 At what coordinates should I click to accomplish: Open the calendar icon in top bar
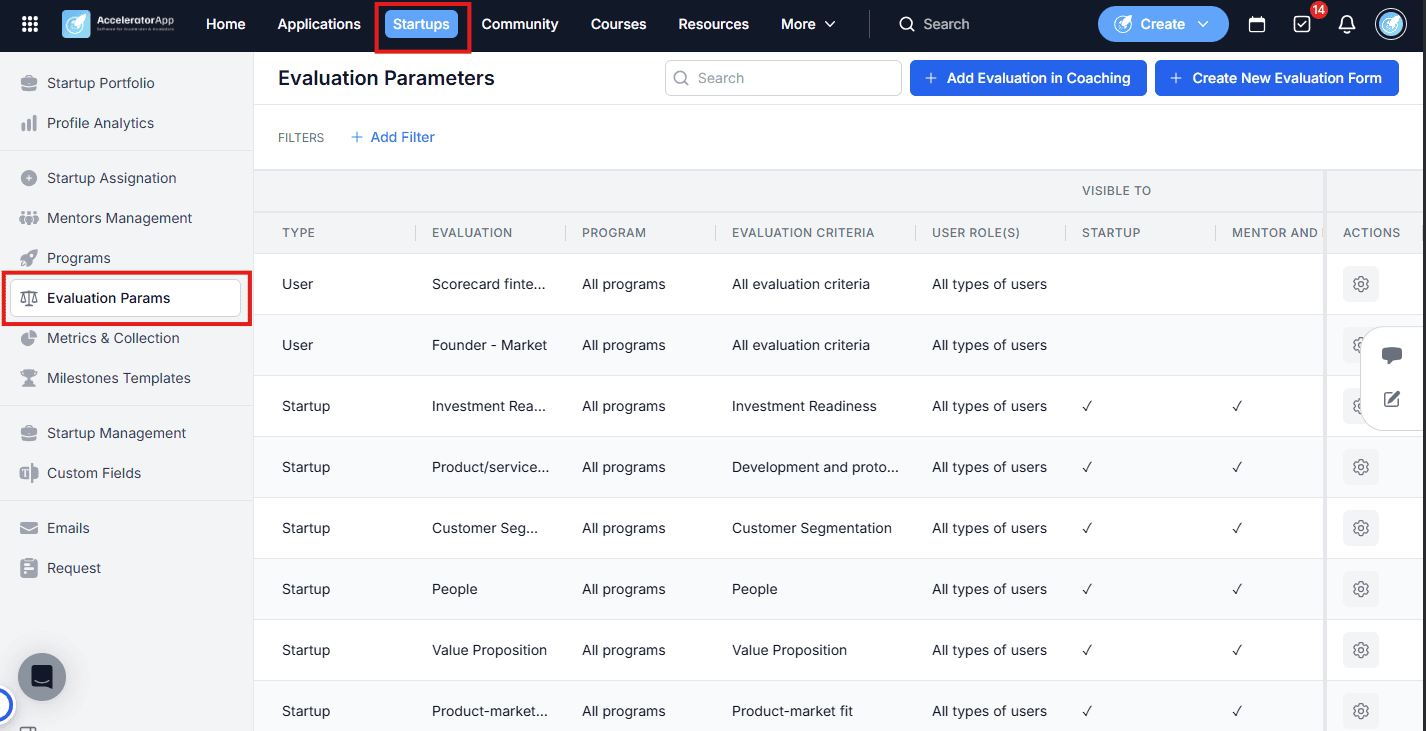(1257, 24)
